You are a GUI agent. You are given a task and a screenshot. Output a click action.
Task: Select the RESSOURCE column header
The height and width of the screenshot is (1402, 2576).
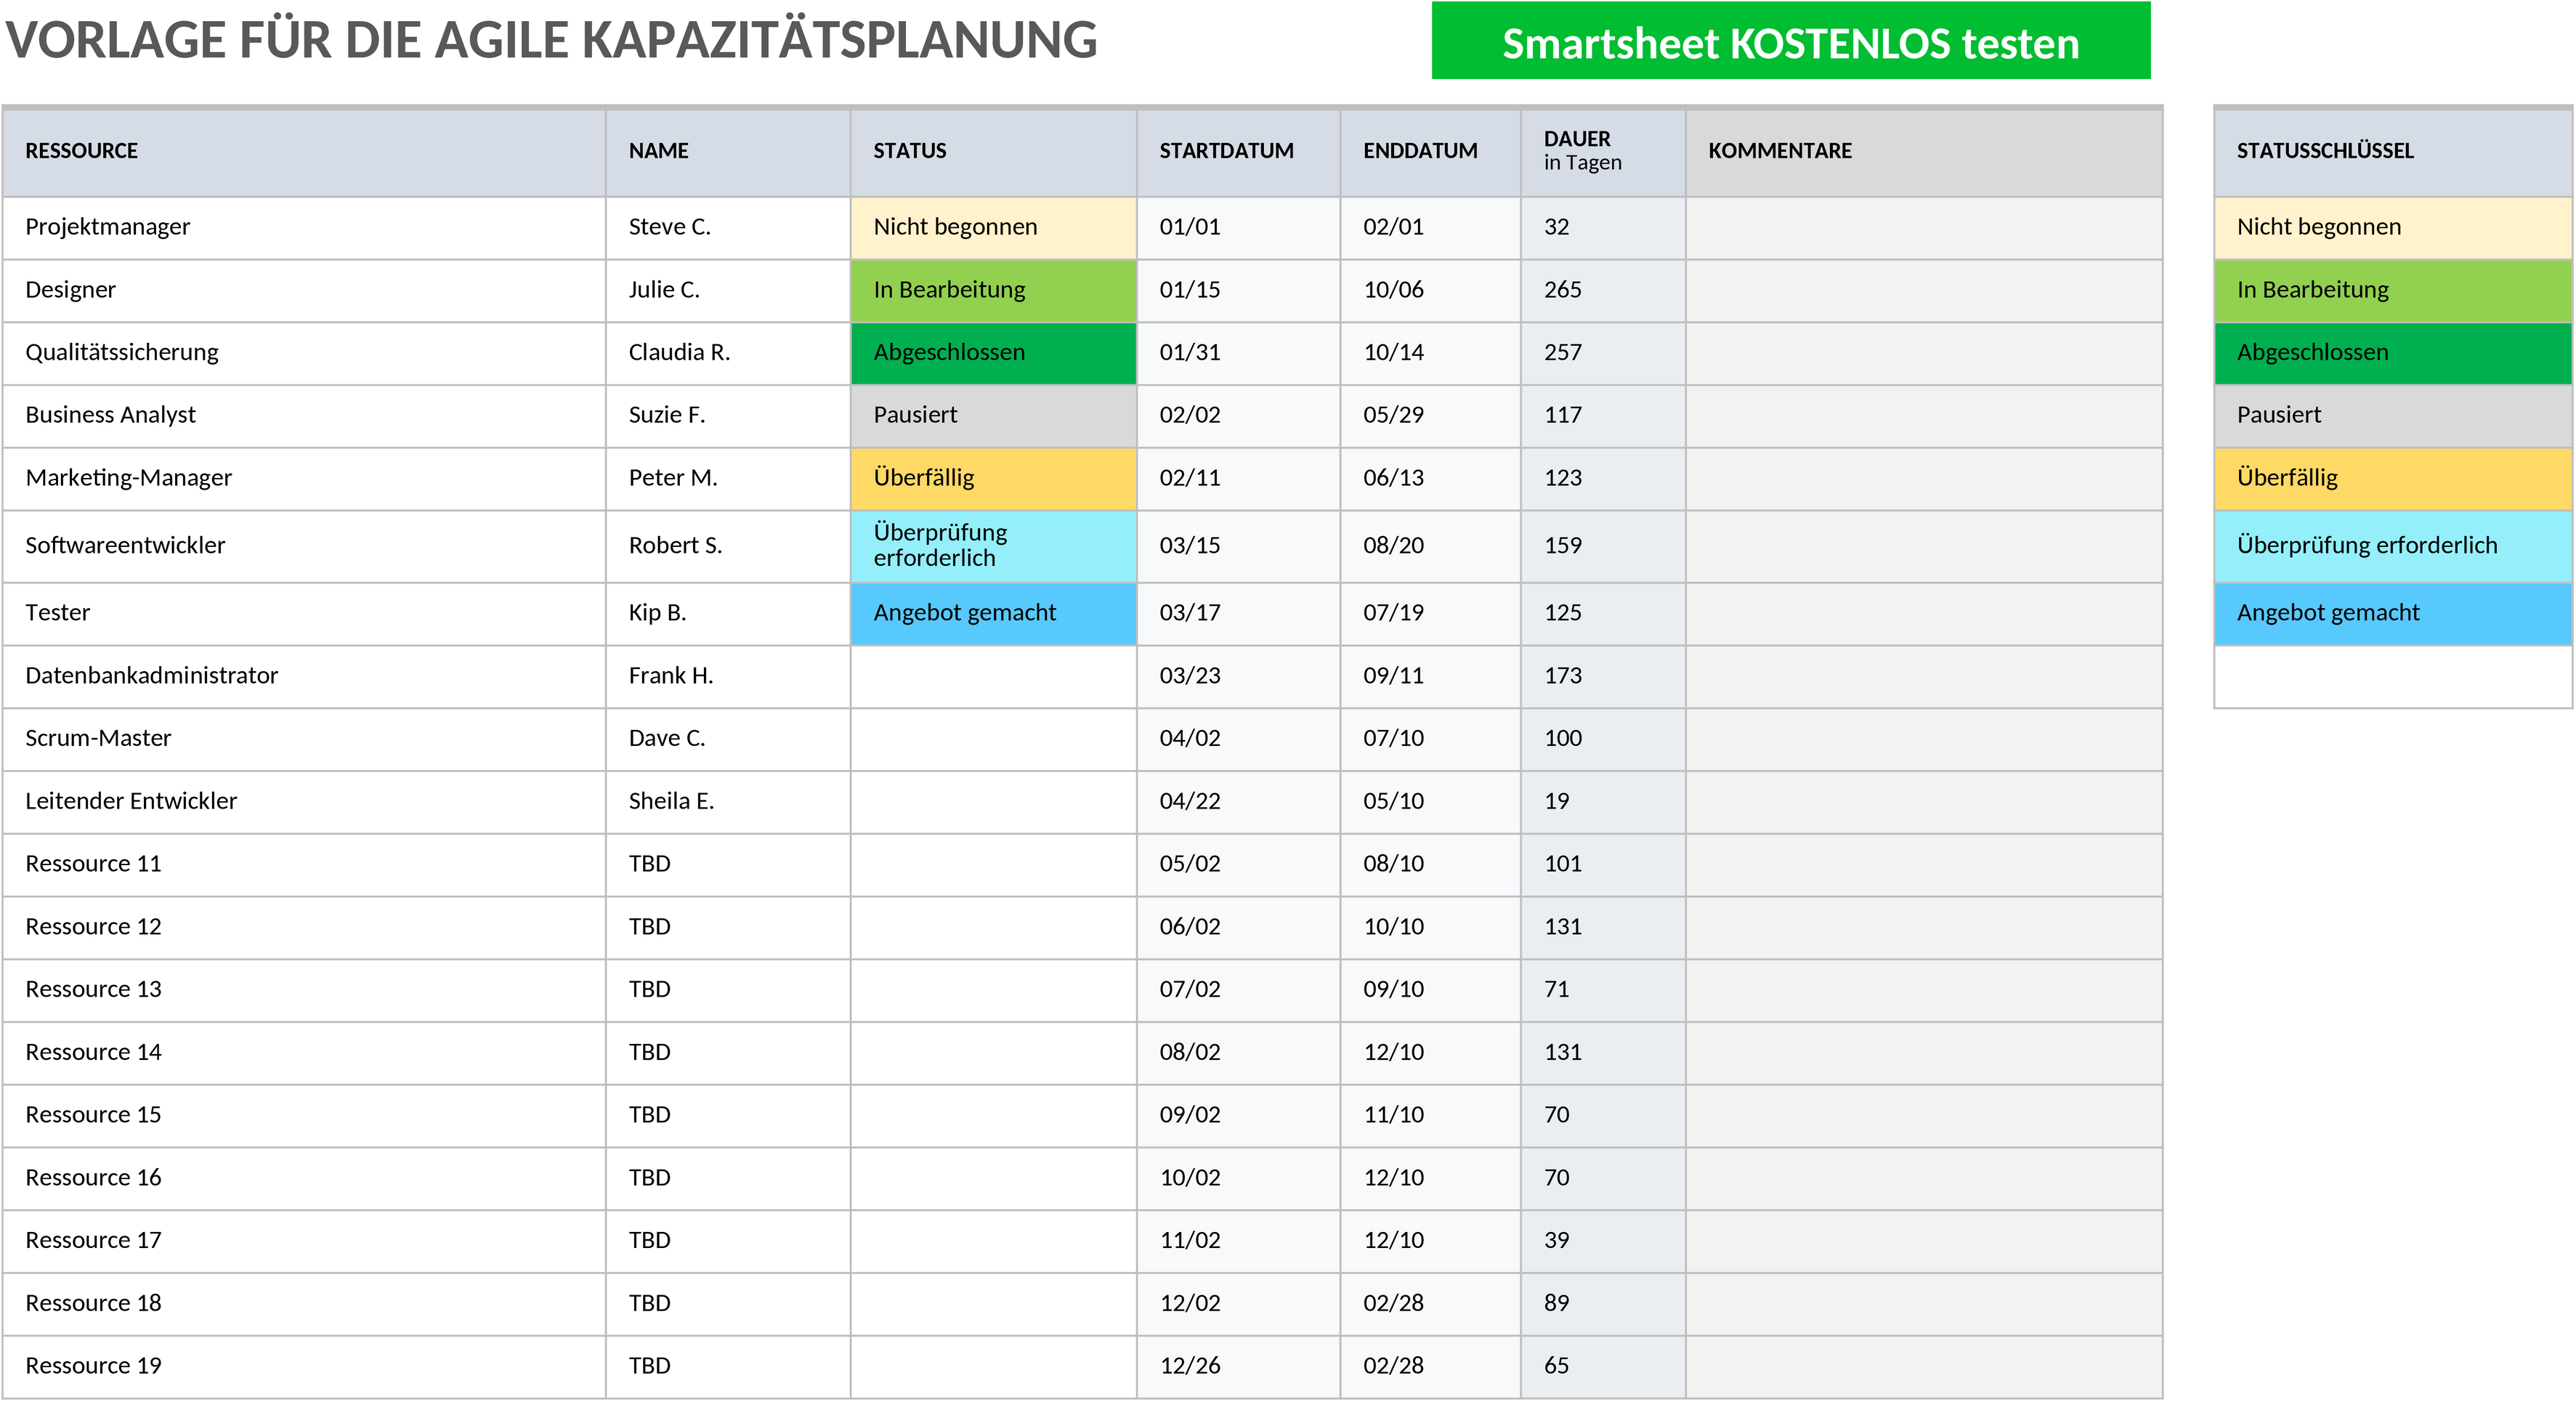[304, 151]
